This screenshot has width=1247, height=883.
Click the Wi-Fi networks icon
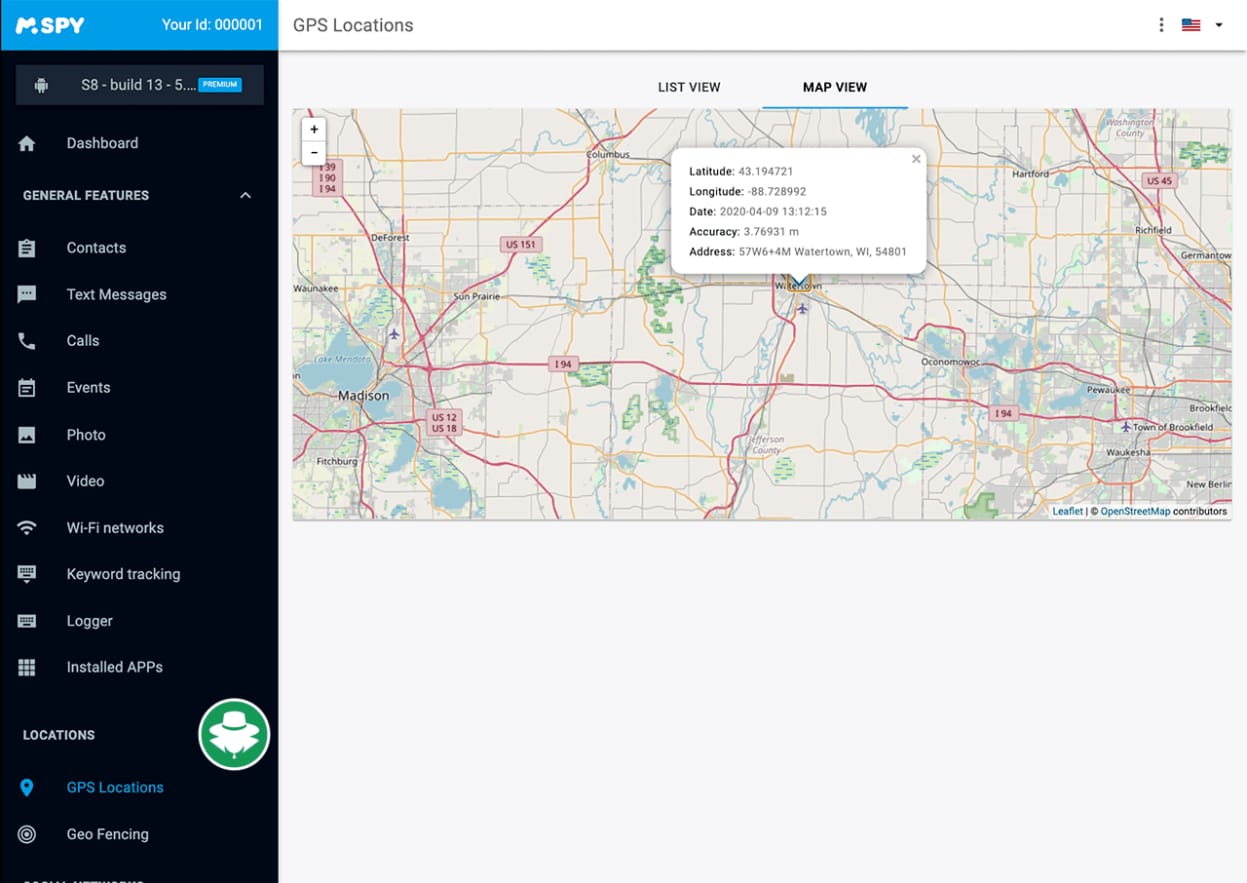[27, 528]
